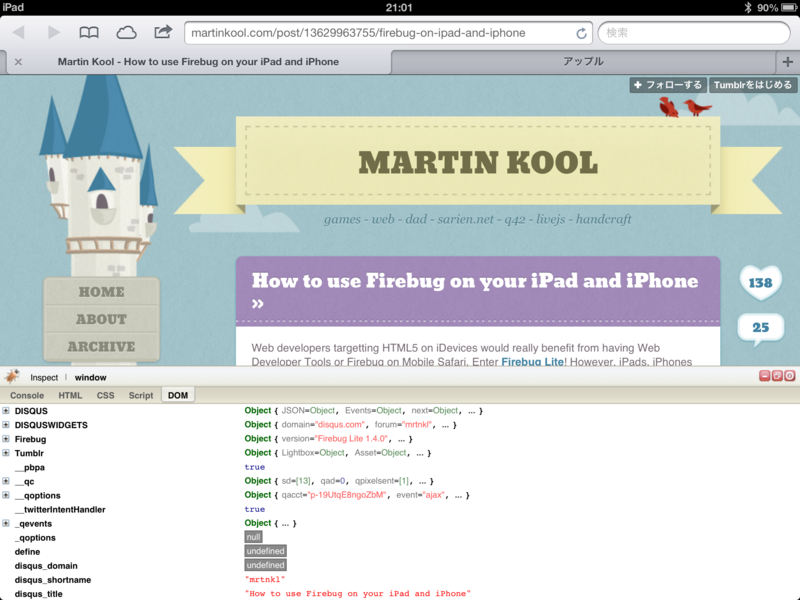Viewport: 800px width, 600px height.
Task: Click the URL address bar
Action: point(388,33)
